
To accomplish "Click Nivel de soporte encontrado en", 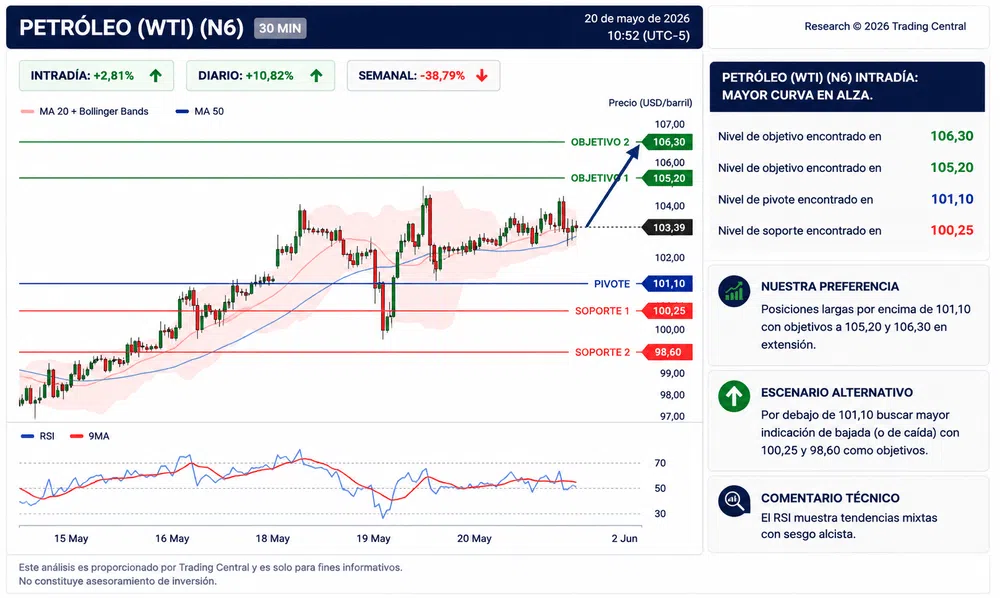I will tap(799, 231).
